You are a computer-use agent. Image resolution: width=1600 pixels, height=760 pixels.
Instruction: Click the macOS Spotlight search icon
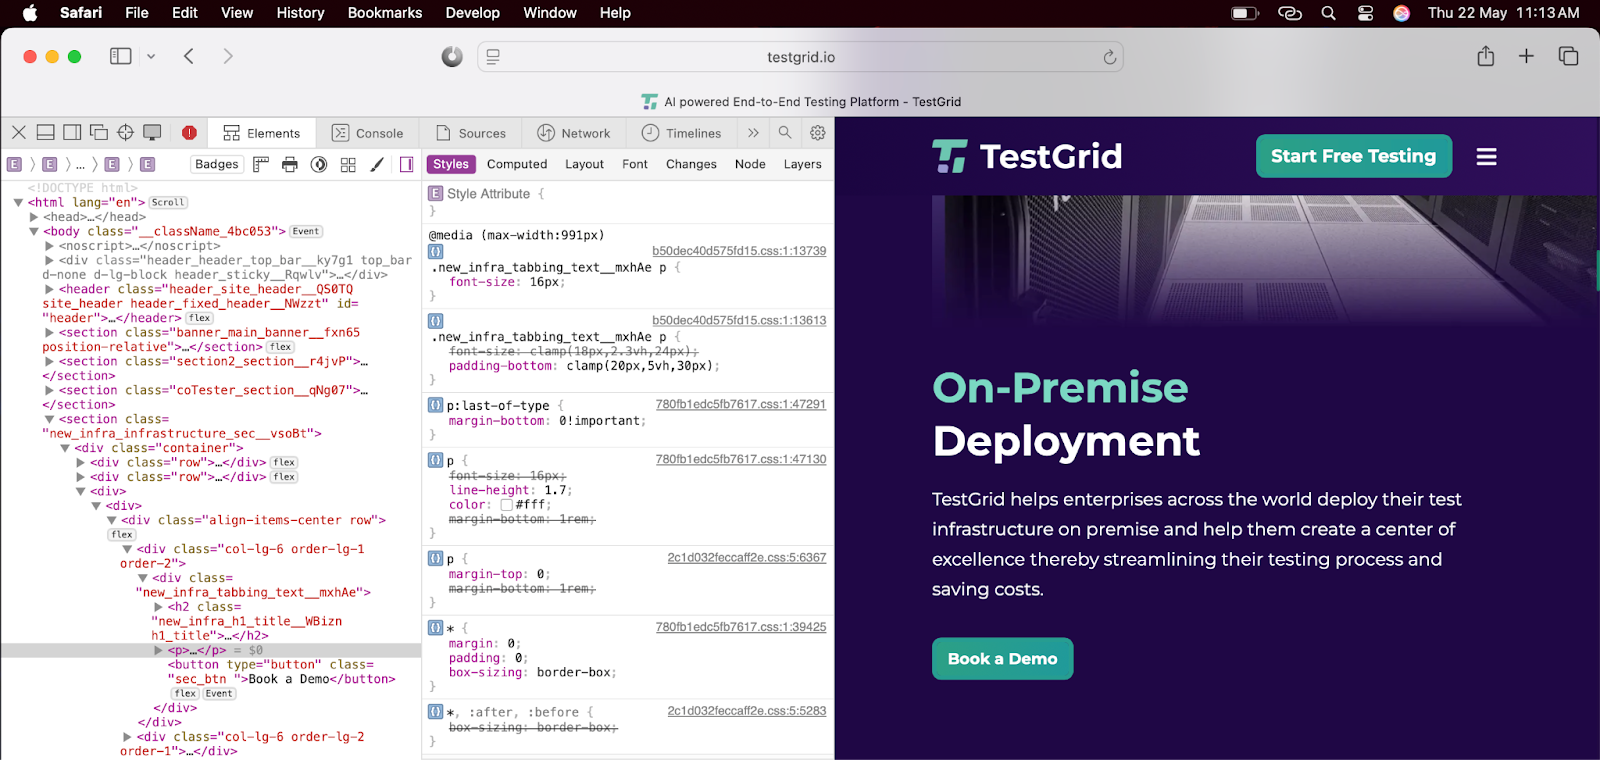click(x=1328, y=13)
